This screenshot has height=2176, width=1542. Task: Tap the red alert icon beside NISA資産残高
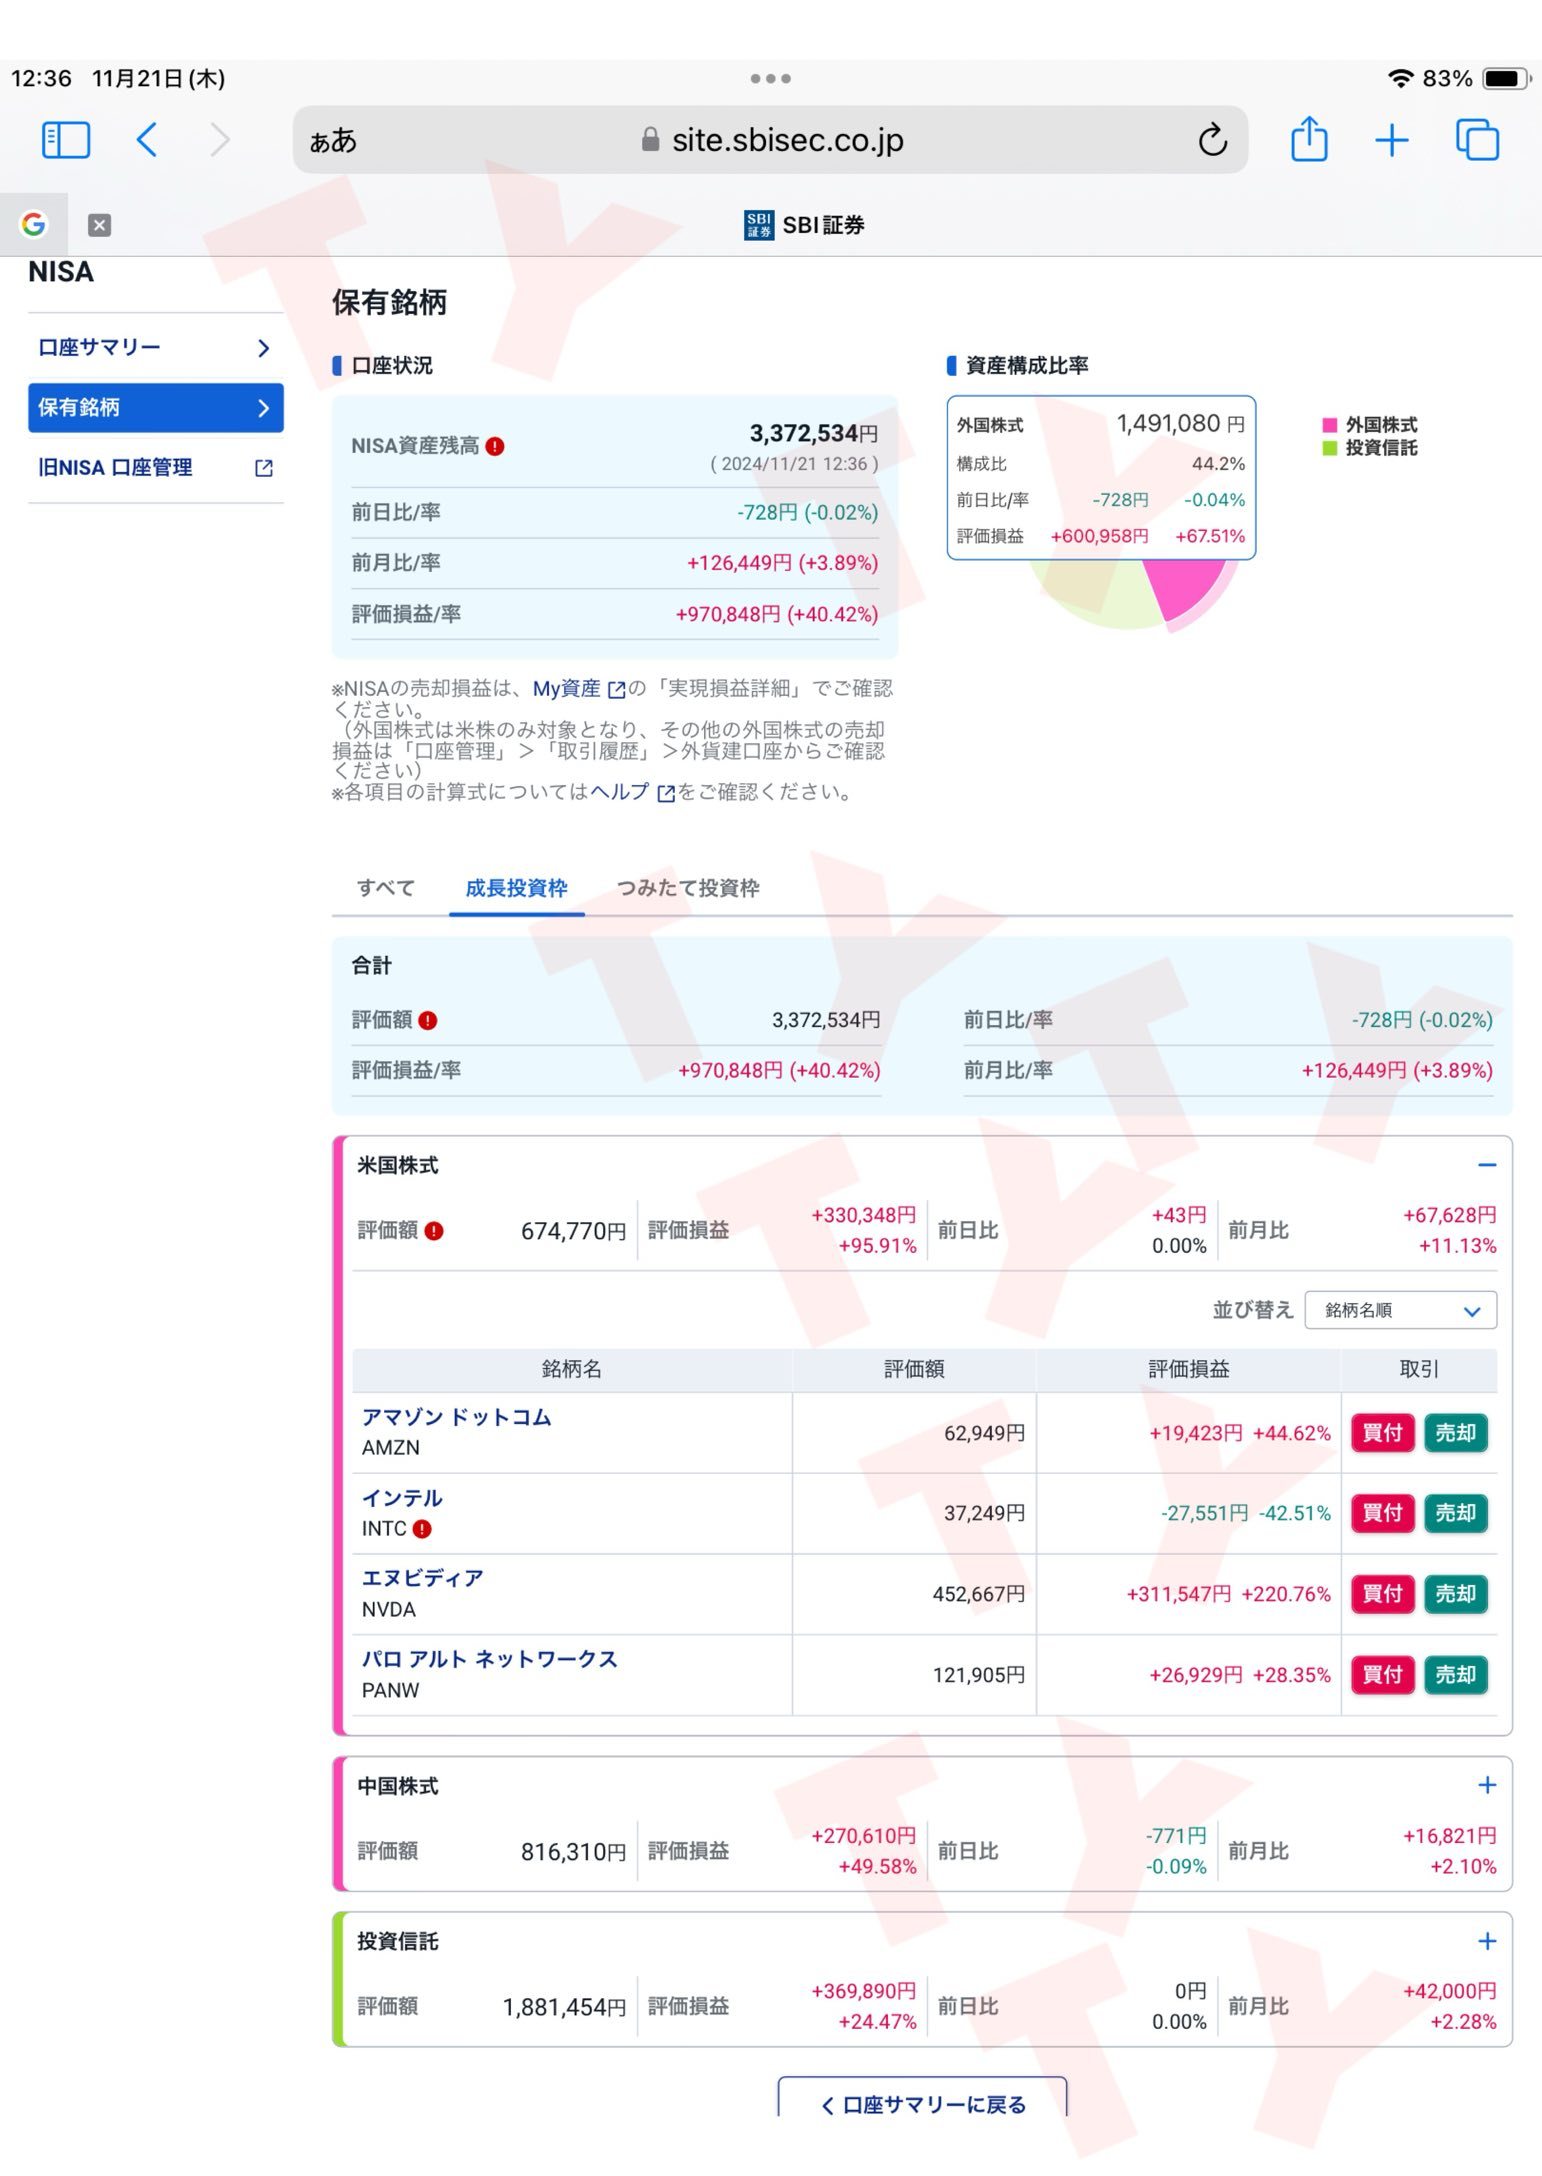(x=494, y=446)
